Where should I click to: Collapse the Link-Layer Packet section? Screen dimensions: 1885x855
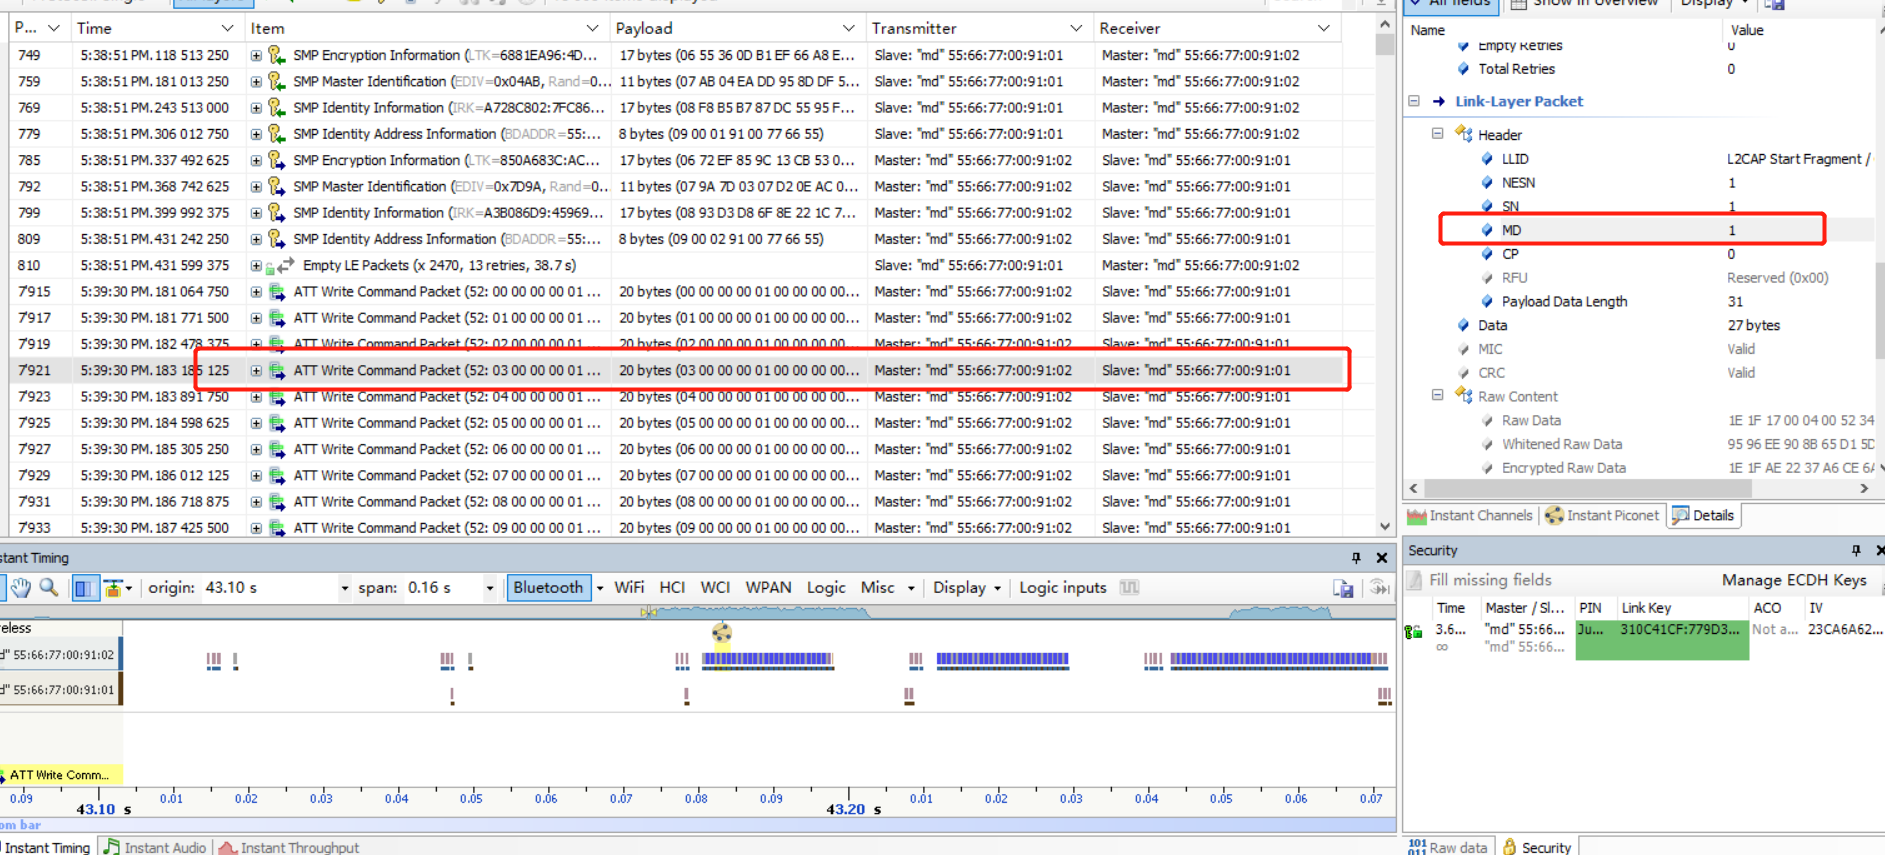pos(1414,101)
